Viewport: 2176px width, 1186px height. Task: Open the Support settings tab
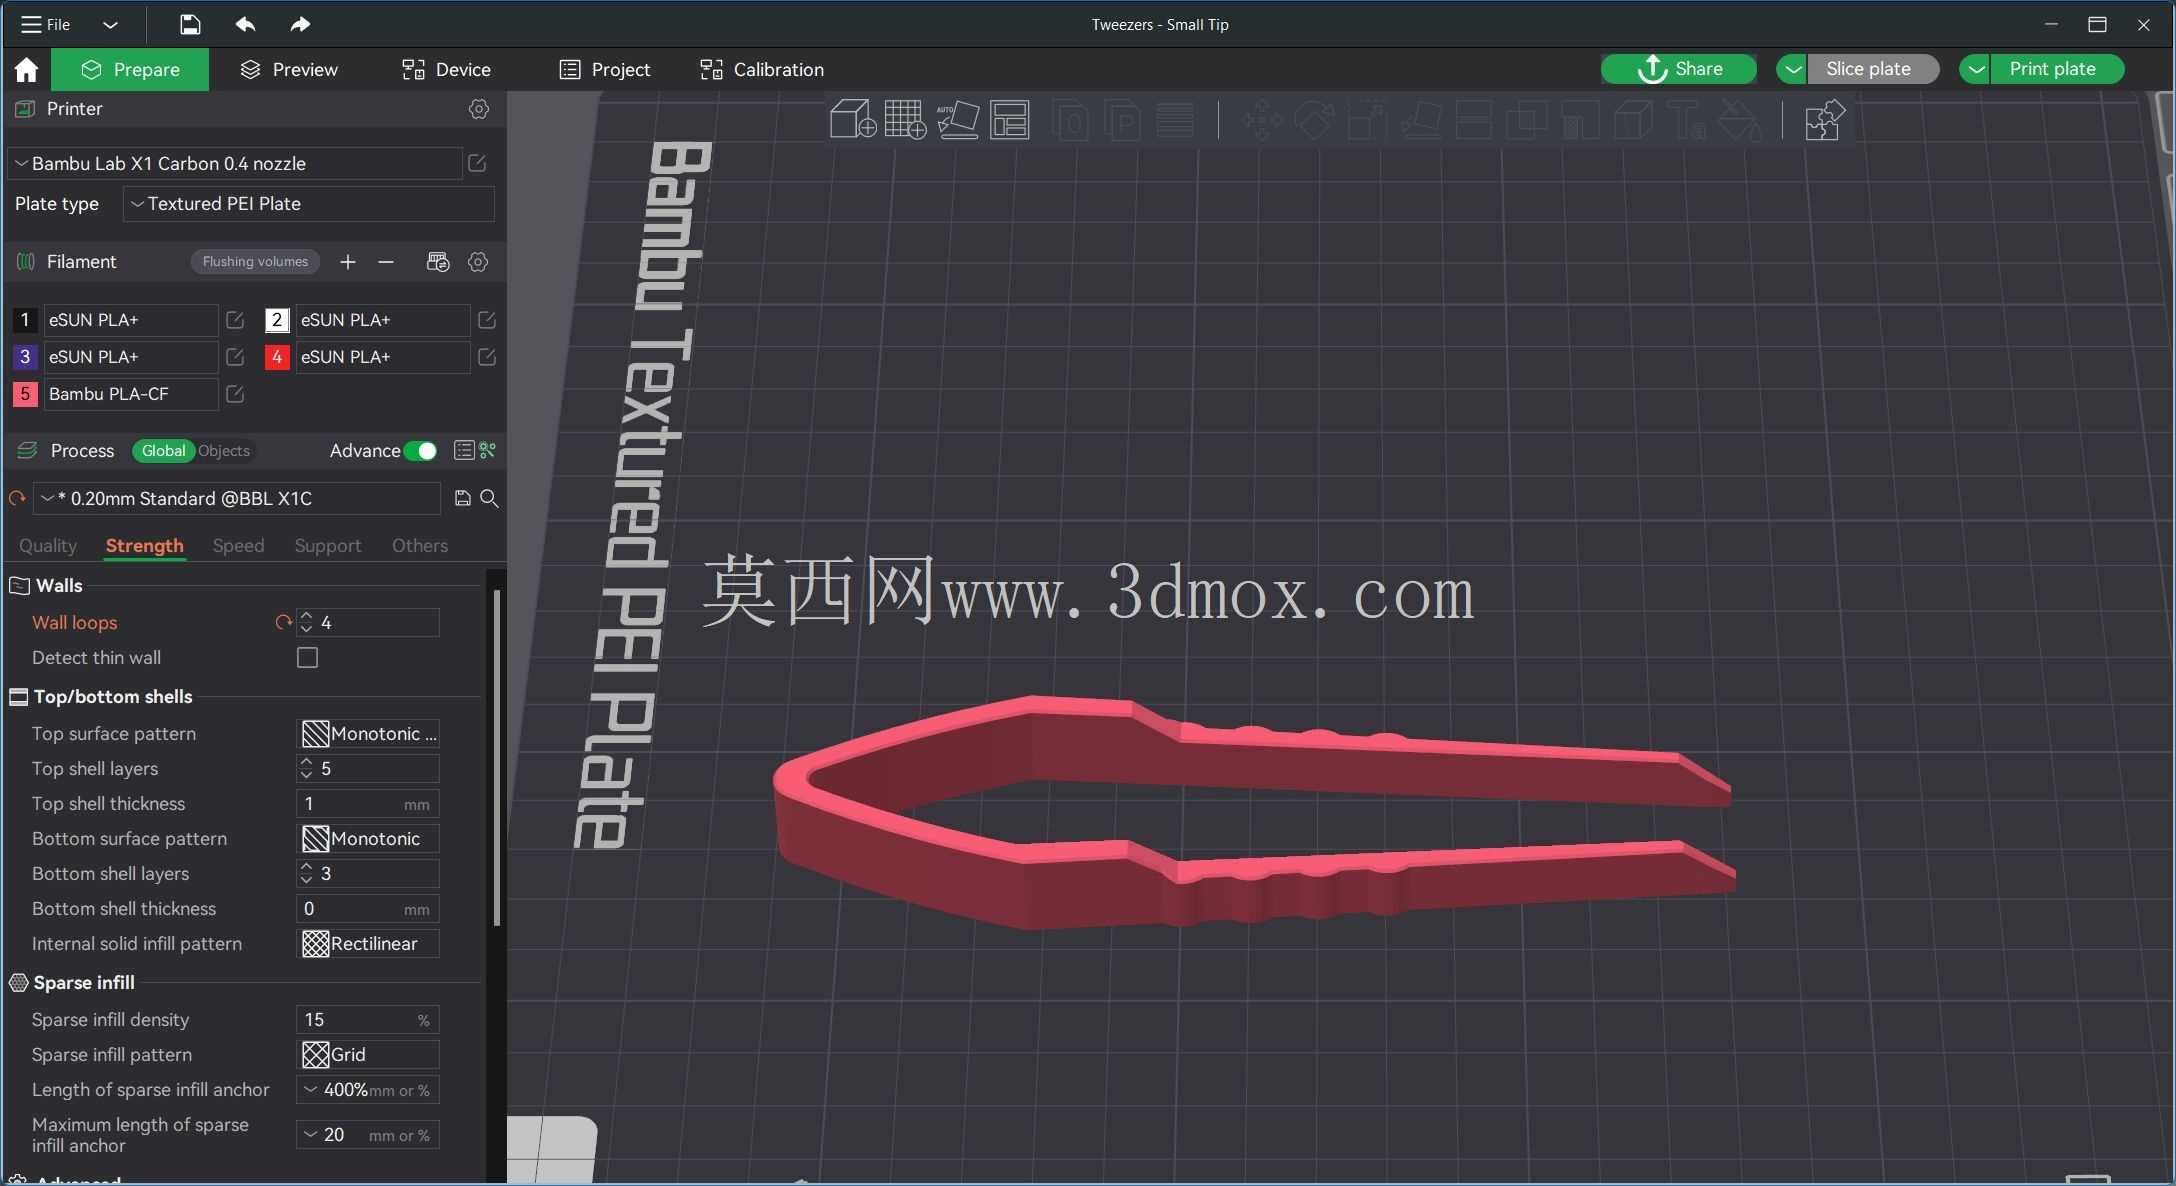[x=327, y=545]
